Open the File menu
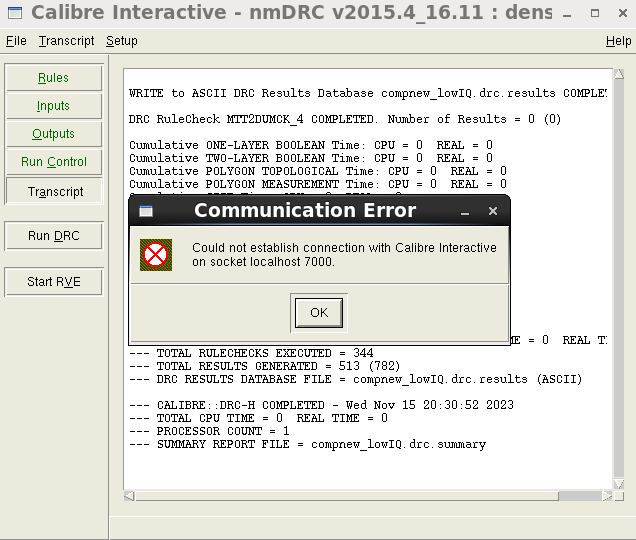Screen dimensions: 636x540 16,41
